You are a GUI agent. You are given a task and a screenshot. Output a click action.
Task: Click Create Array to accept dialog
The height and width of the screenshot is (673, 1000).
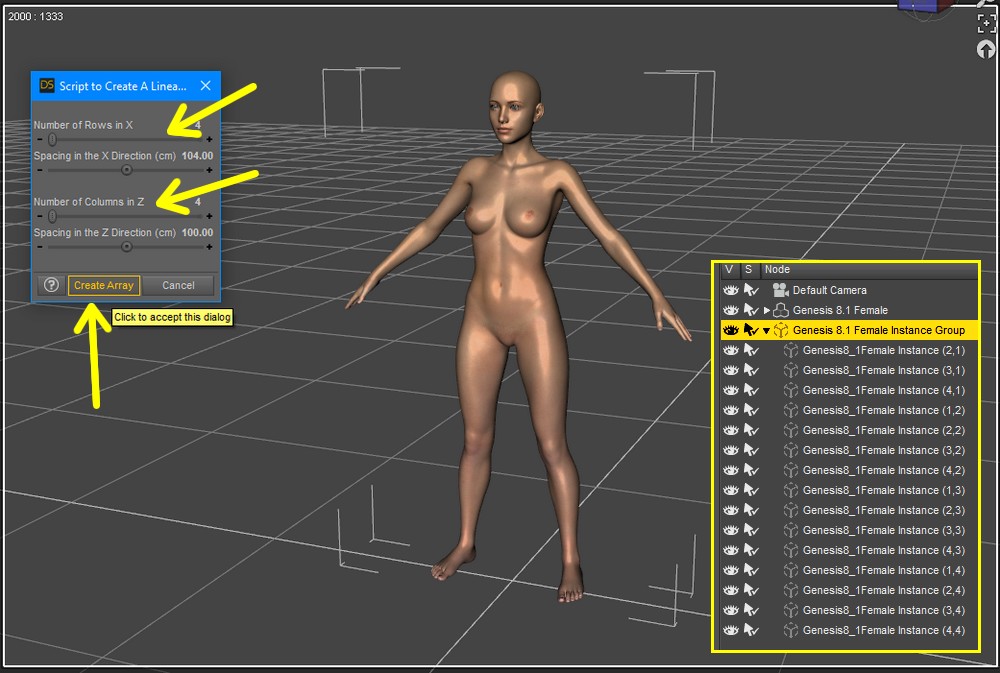(x=103, y=285)
